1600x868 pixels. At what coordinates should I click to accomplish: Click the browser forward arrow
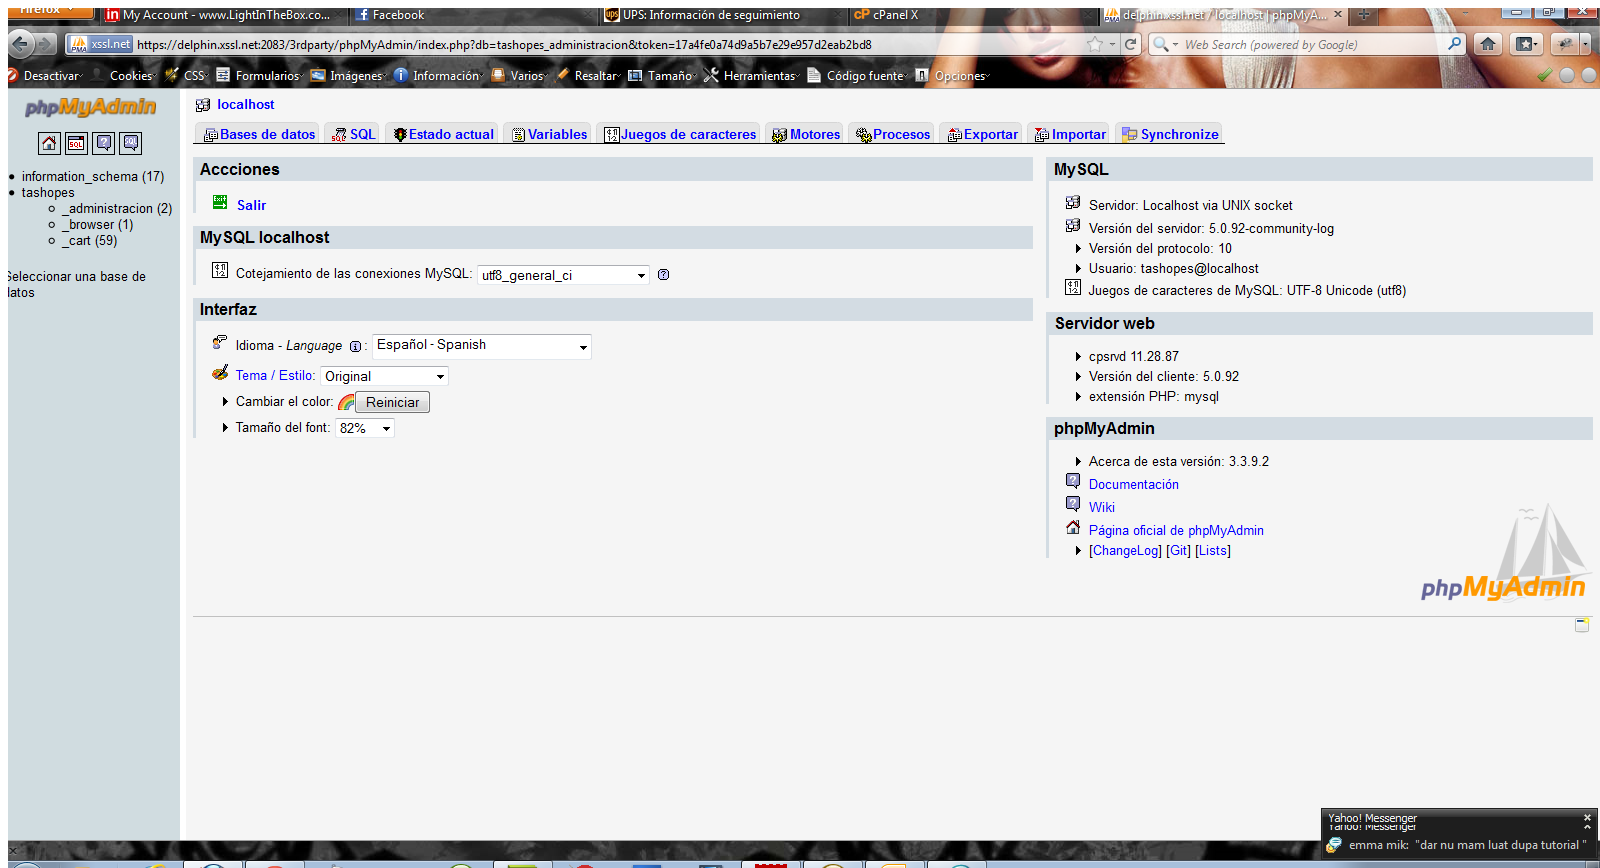[46, 44]
